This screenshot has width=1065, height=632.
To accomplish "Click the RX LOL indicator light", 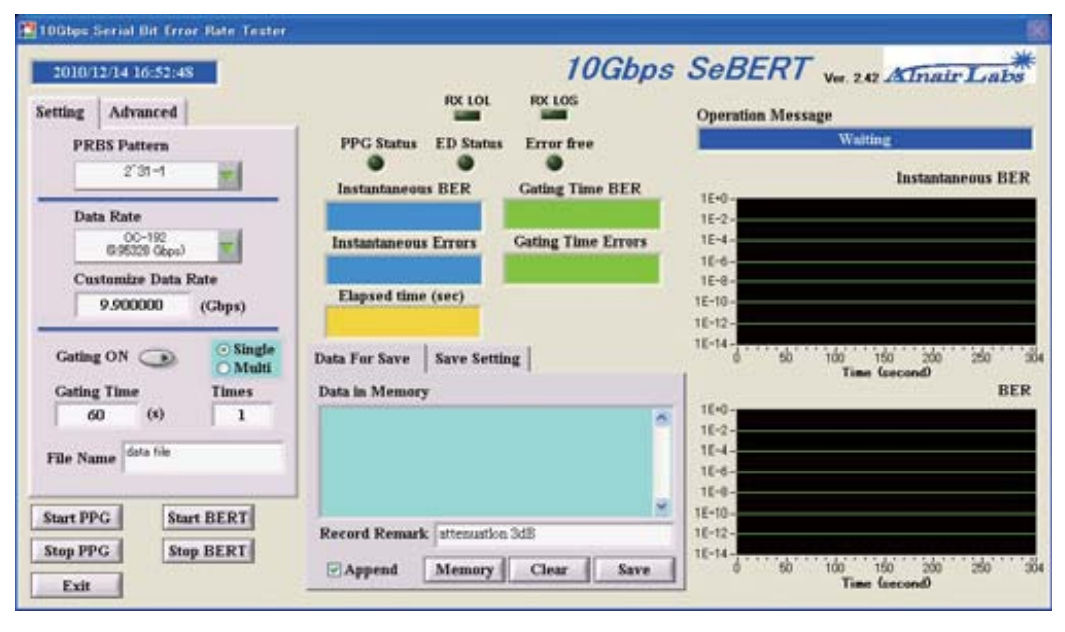I will click(467, 116).
